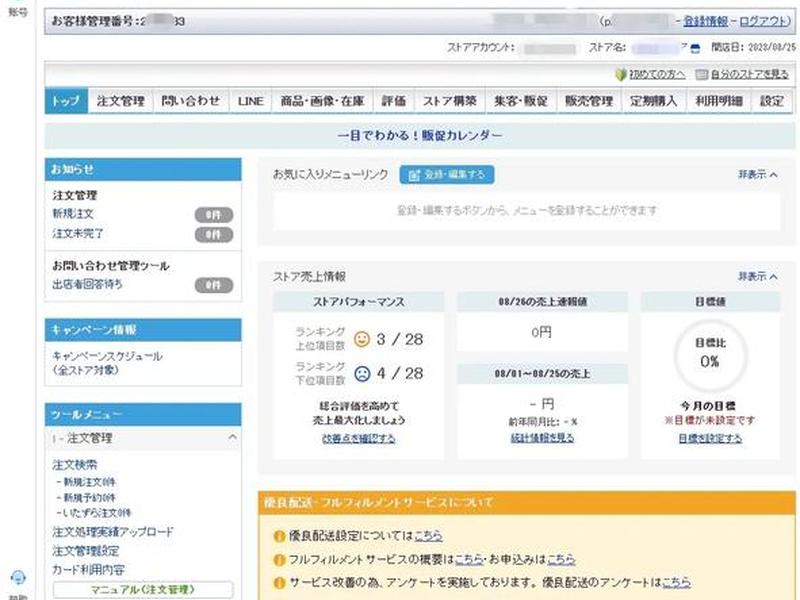Go to the ストア構築 tab
This screenshot has width=800, height=600.
click(450, 101)
